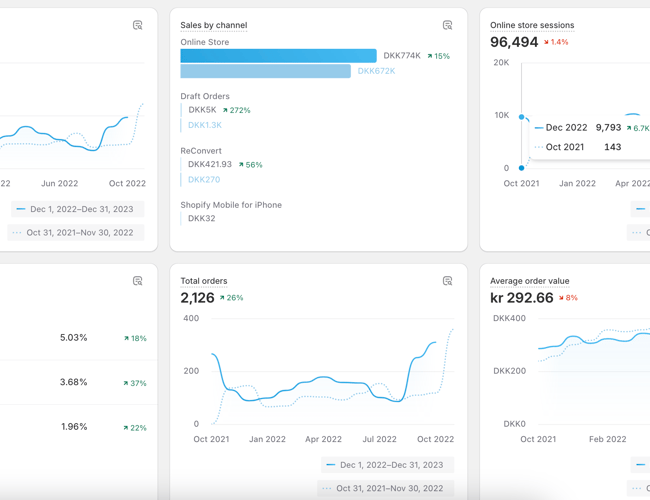Click report icon above the 5.03% row
650x500 pixels.
coord(137,281)
